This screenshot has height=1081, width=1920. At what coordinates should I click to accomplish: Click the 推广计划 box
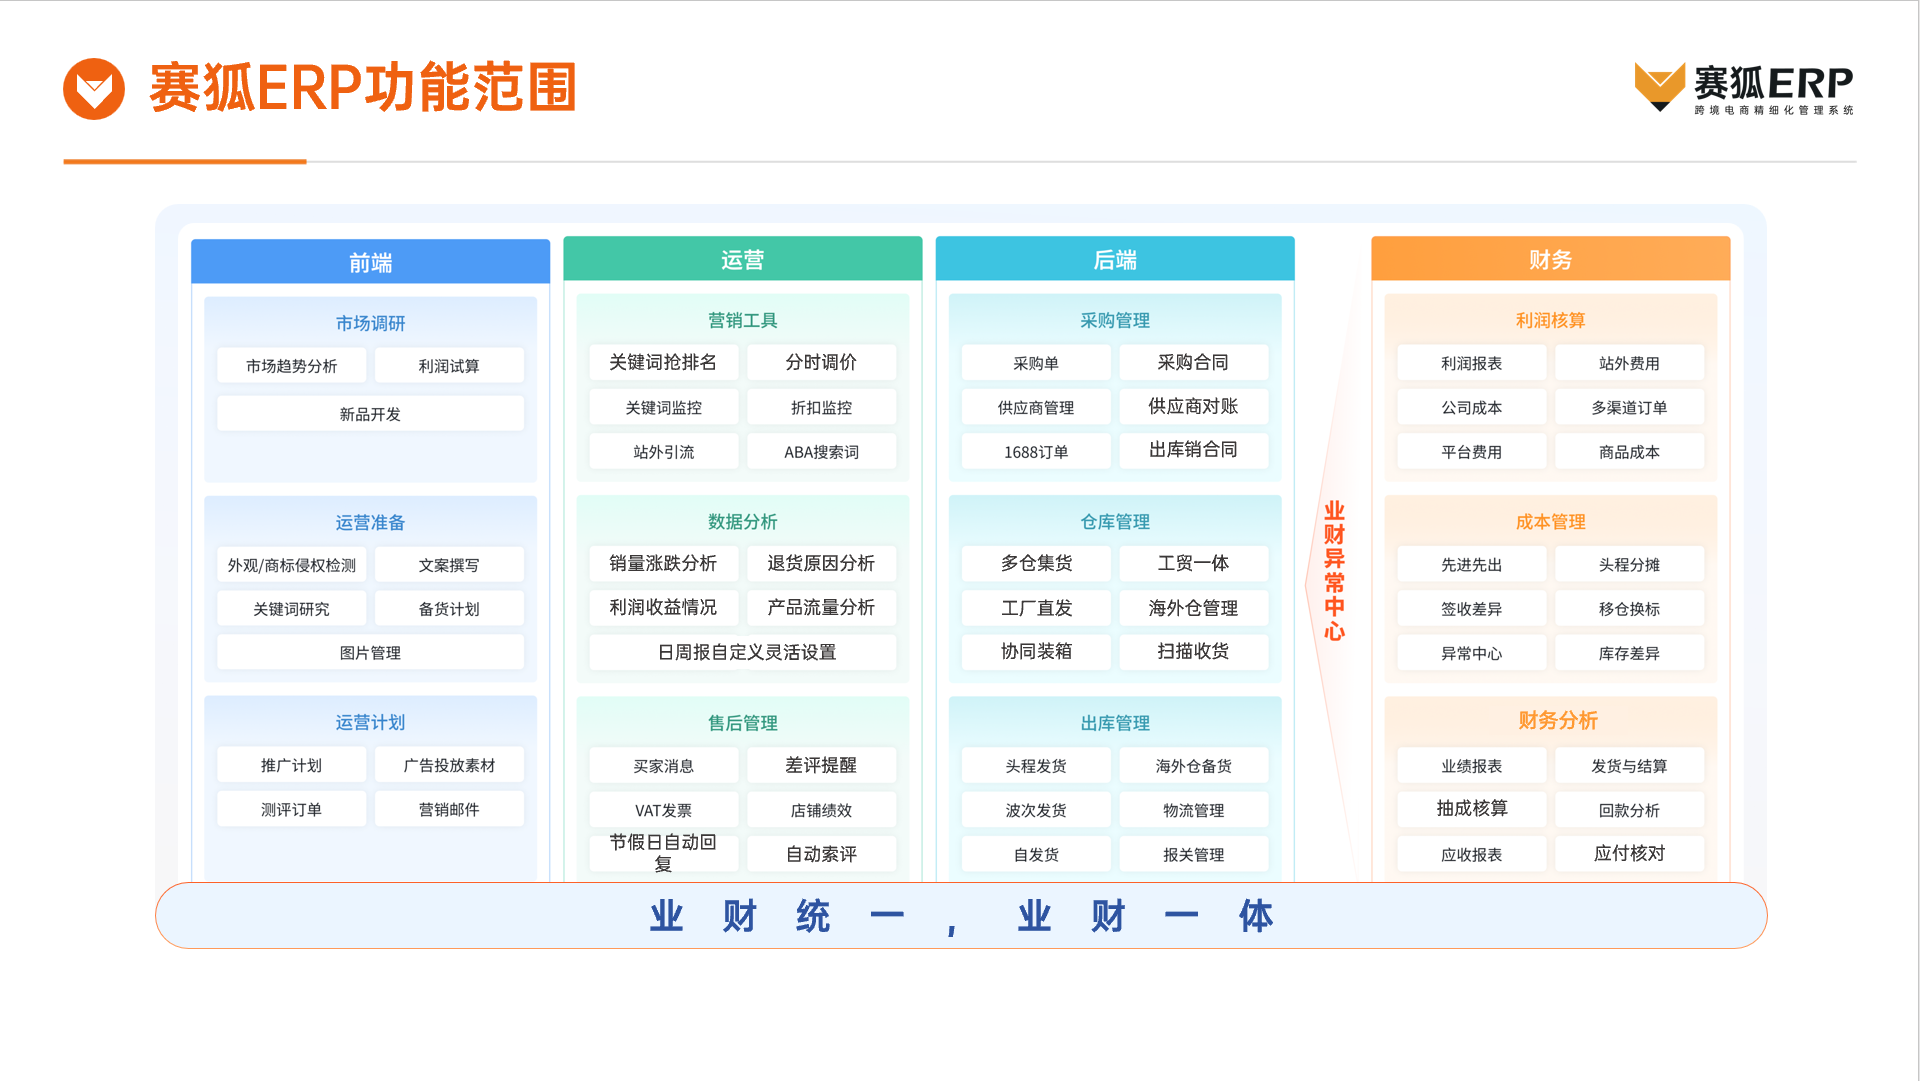click(291, 765)
